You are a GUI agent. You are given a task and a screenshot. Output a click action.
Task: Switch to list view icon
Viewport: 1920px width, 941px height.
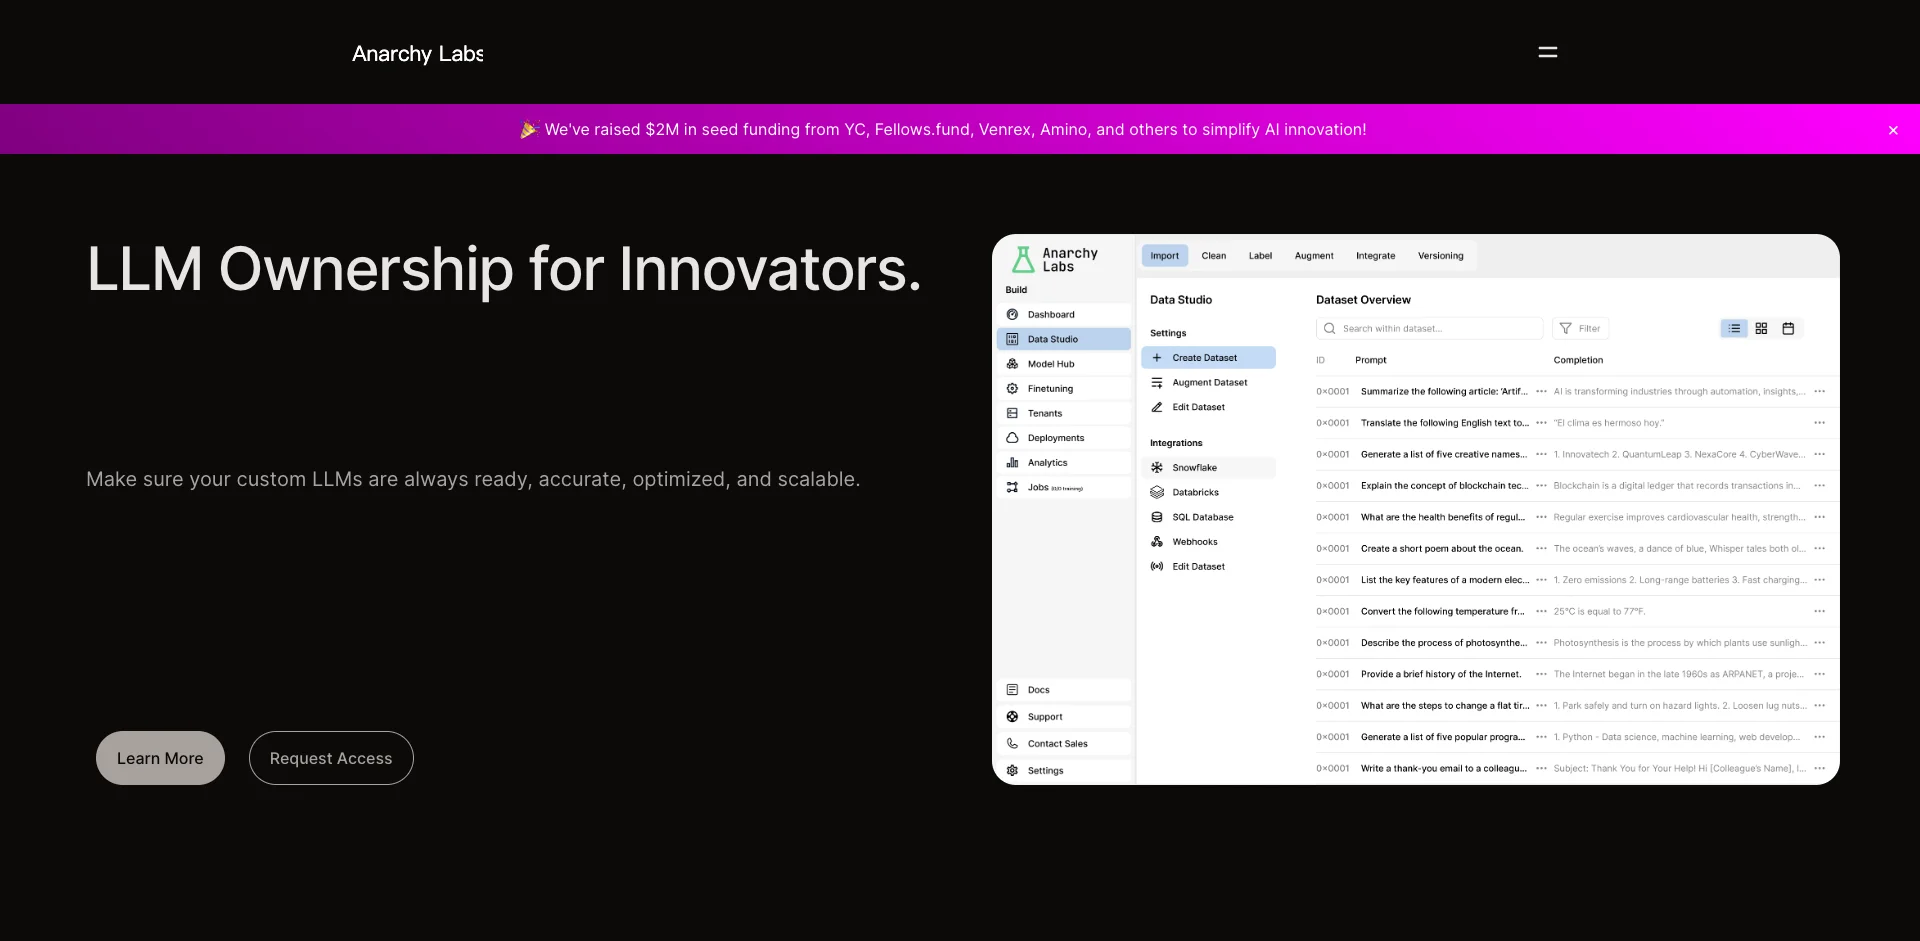click(x=1734, y=328)
